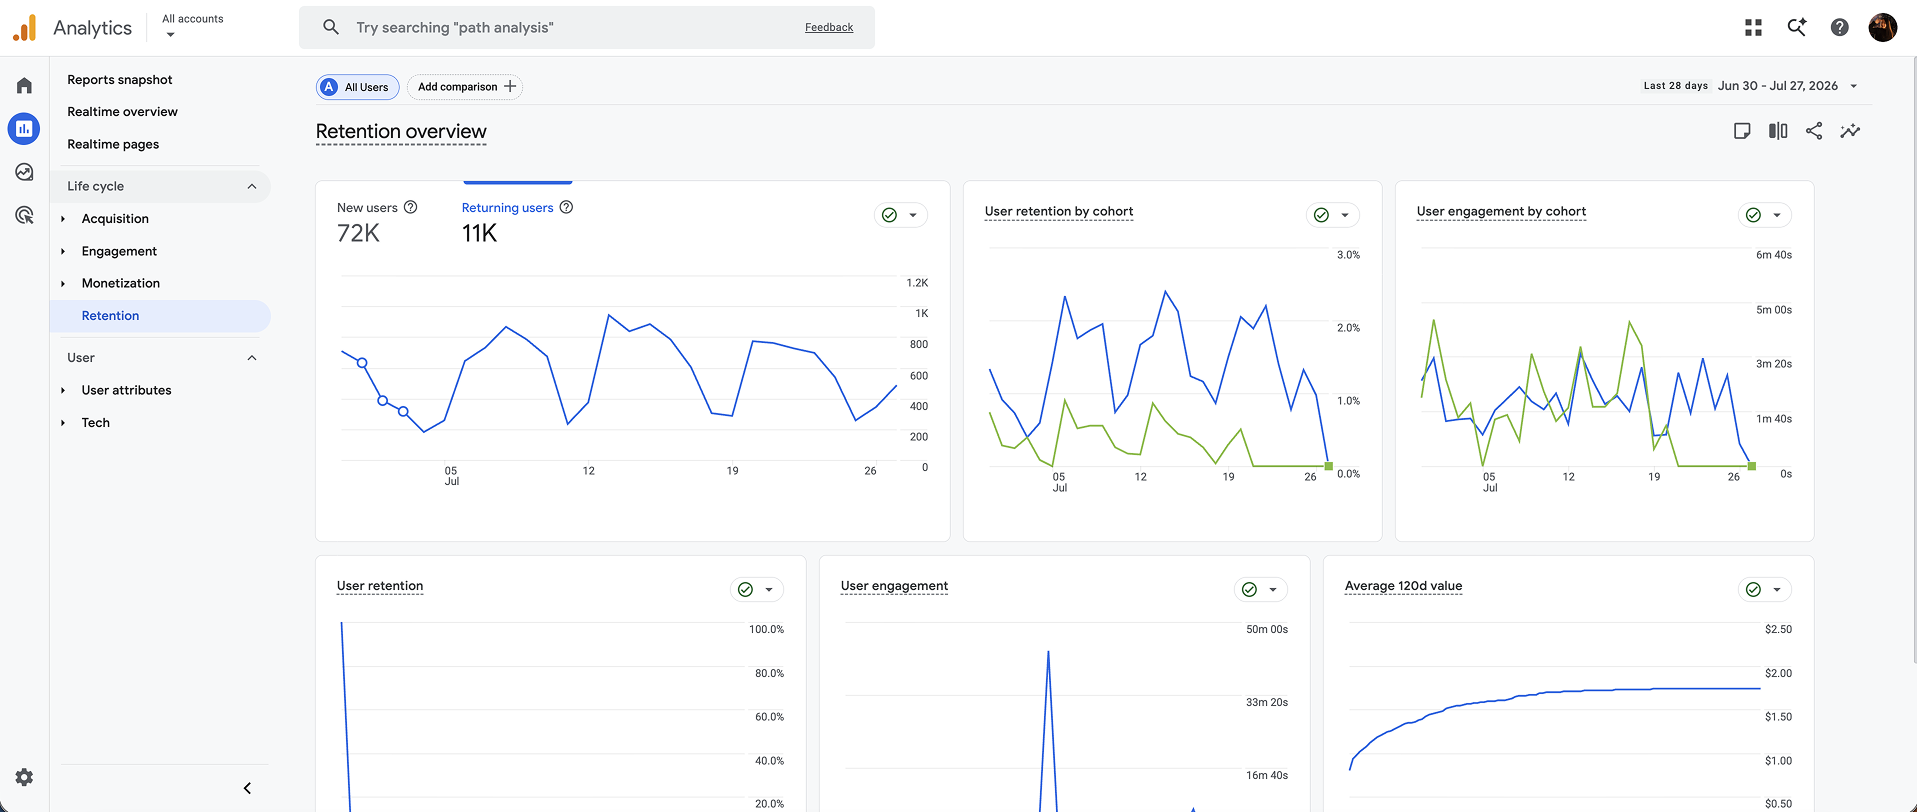This screenshot has width=1917, height=812.
Task: Expand the Engagement tree arrow
Action: coord(63,251)
